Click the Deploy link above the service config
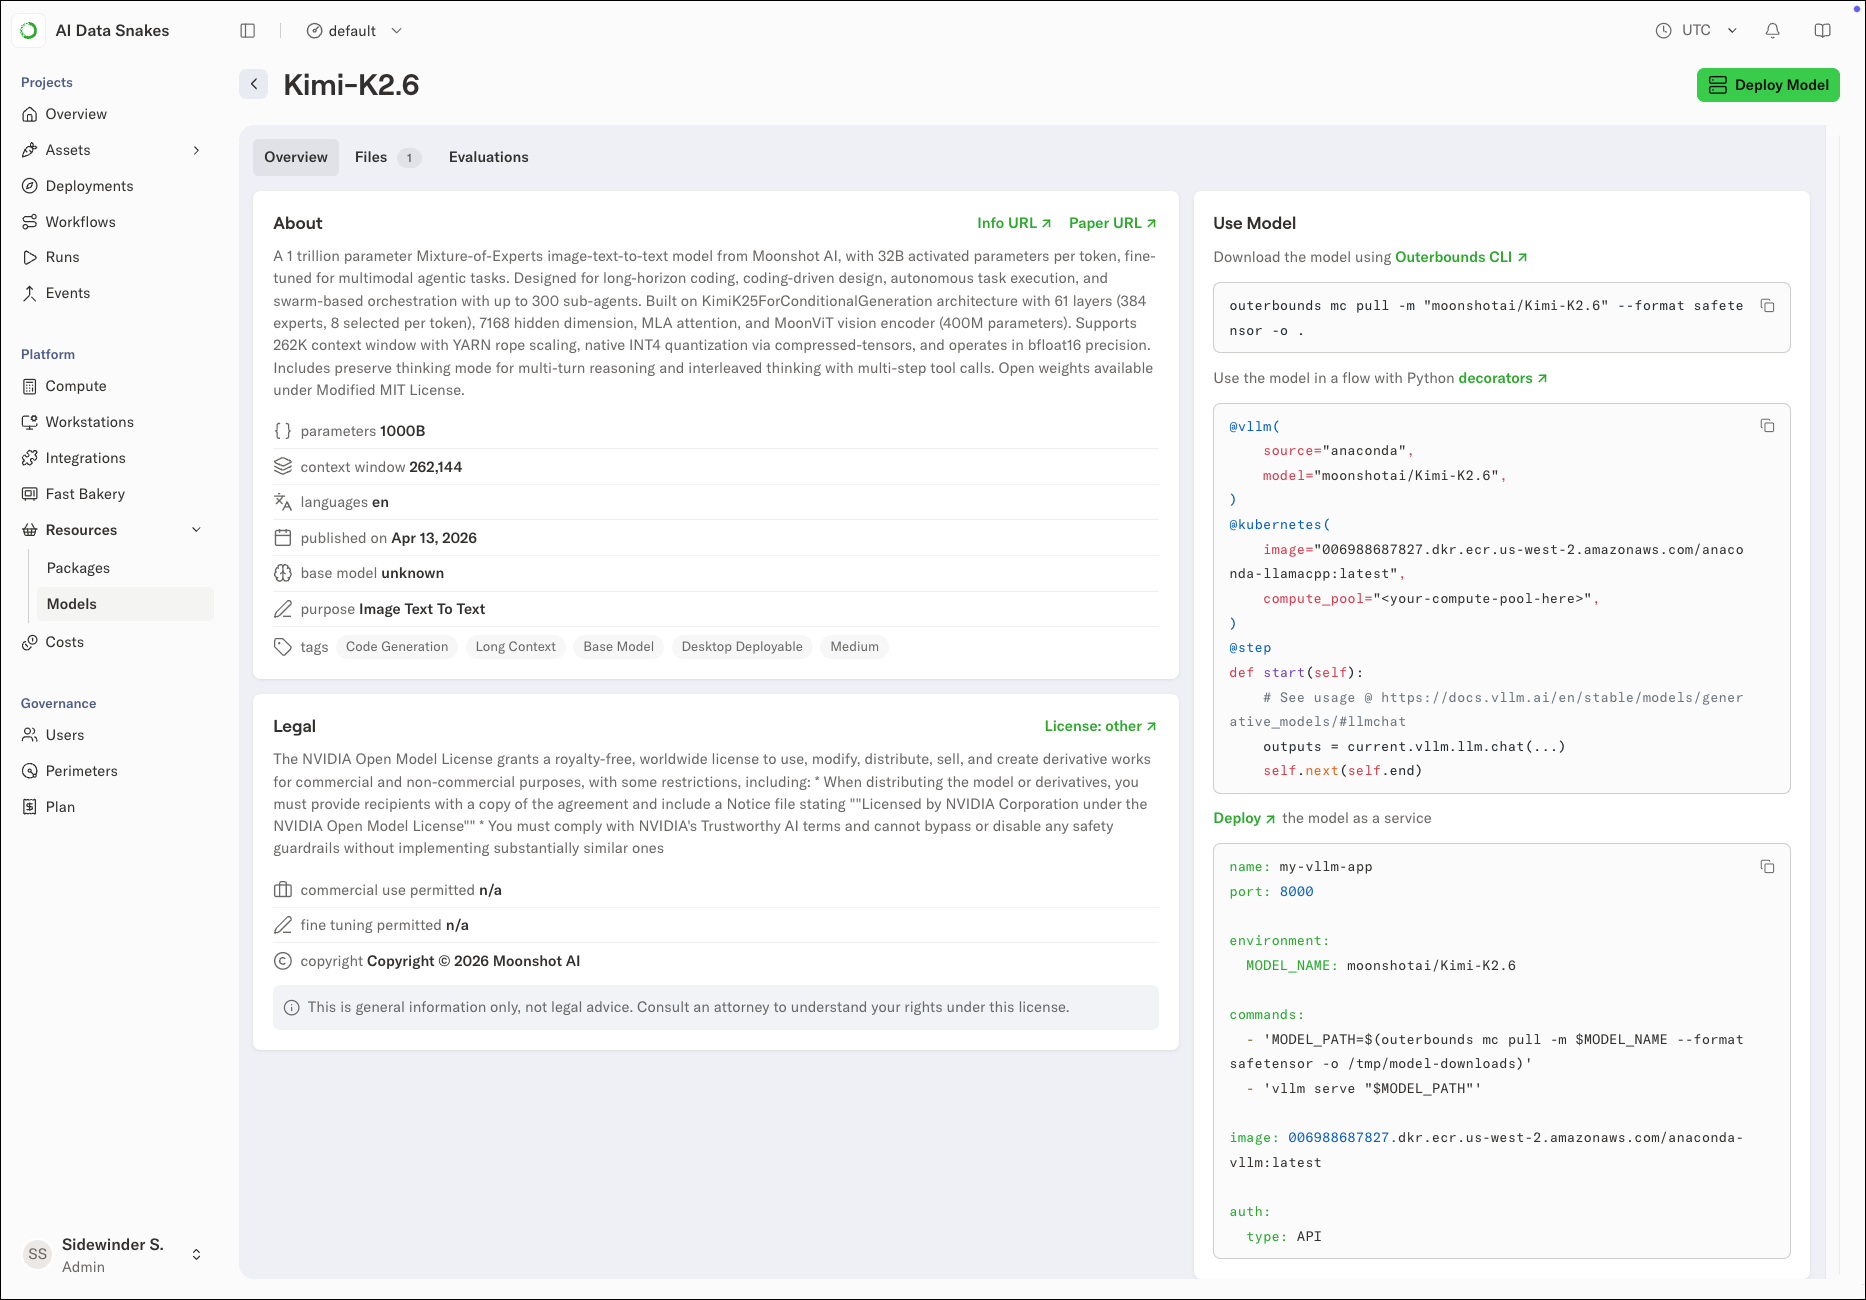This screenshot has width=1866, height=1300. point(1244,818)
